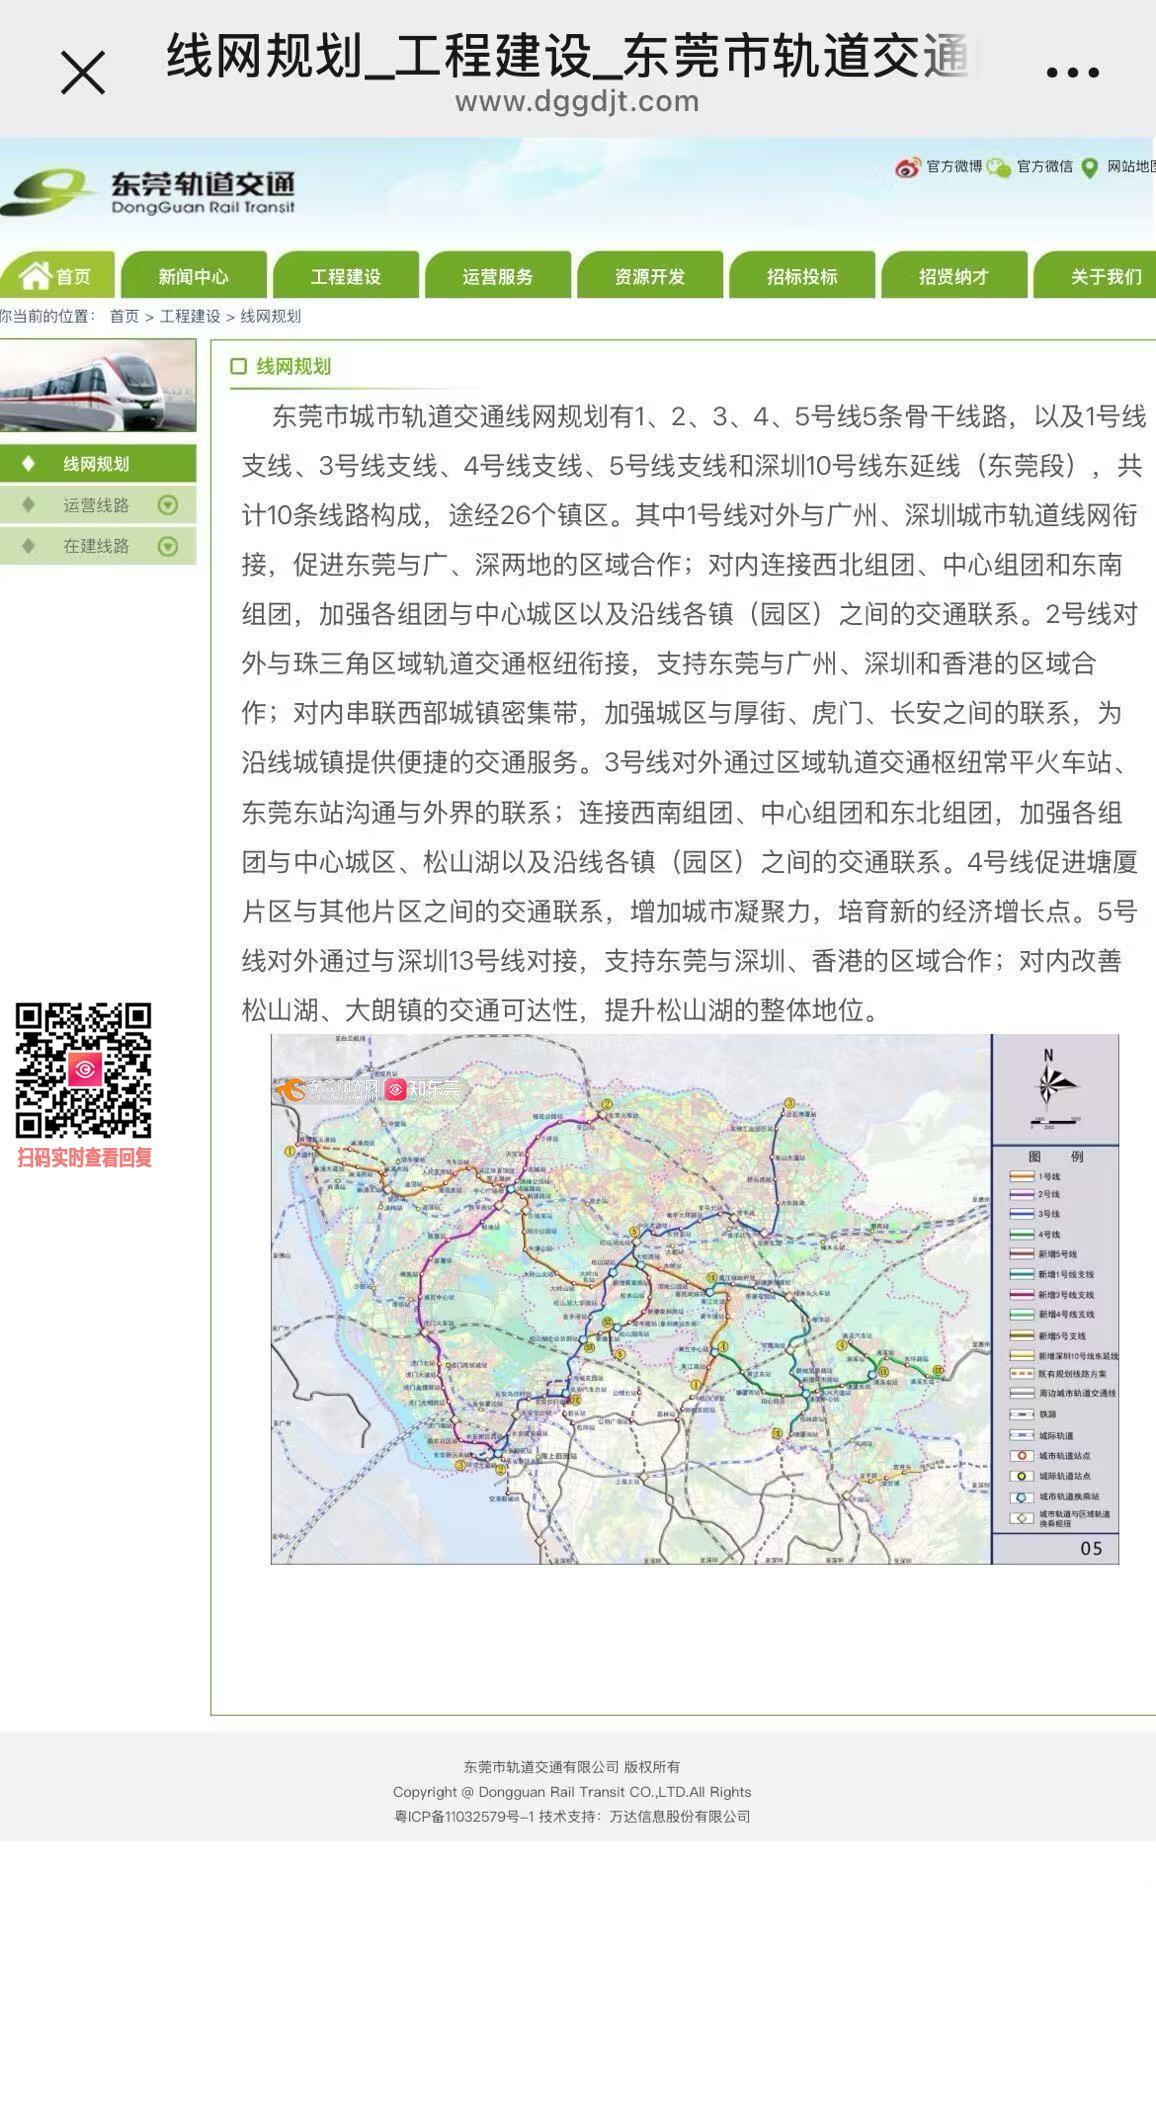Click the 工程建设 breadcrumb link
The height and width of the screenshot is (2116, 1156).
(189, 317)
